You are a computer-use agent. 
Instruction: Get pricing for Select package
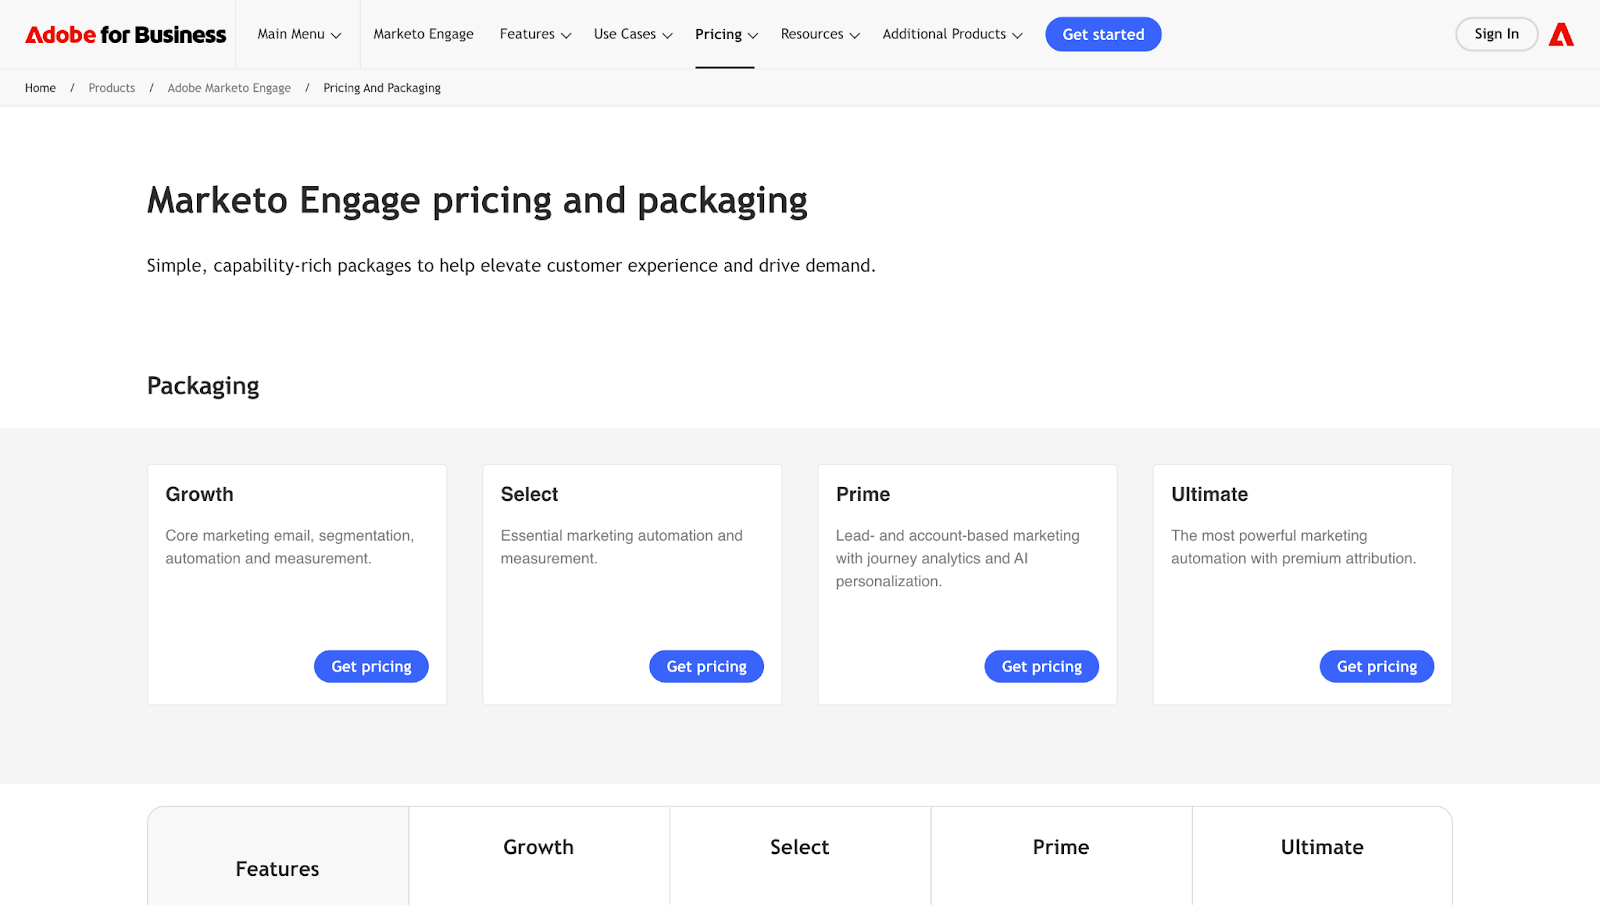706,667
